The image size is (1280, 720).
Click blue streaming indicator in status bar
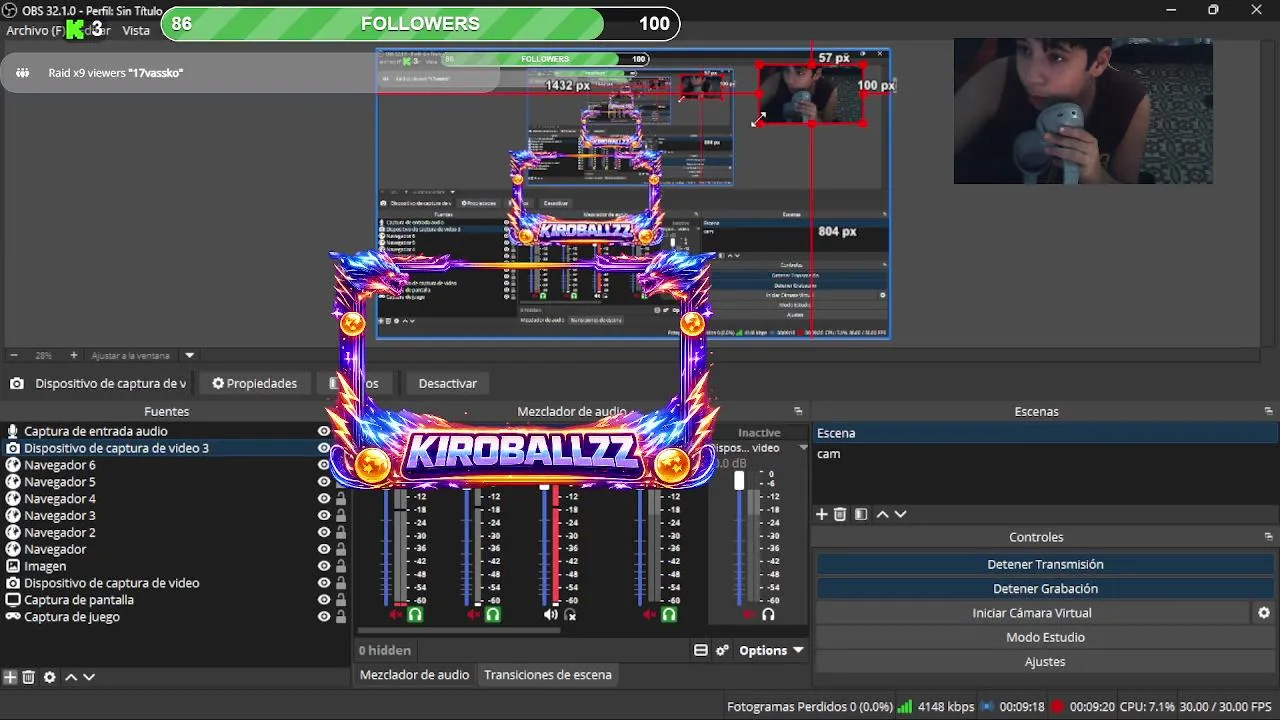pos(987,706)
